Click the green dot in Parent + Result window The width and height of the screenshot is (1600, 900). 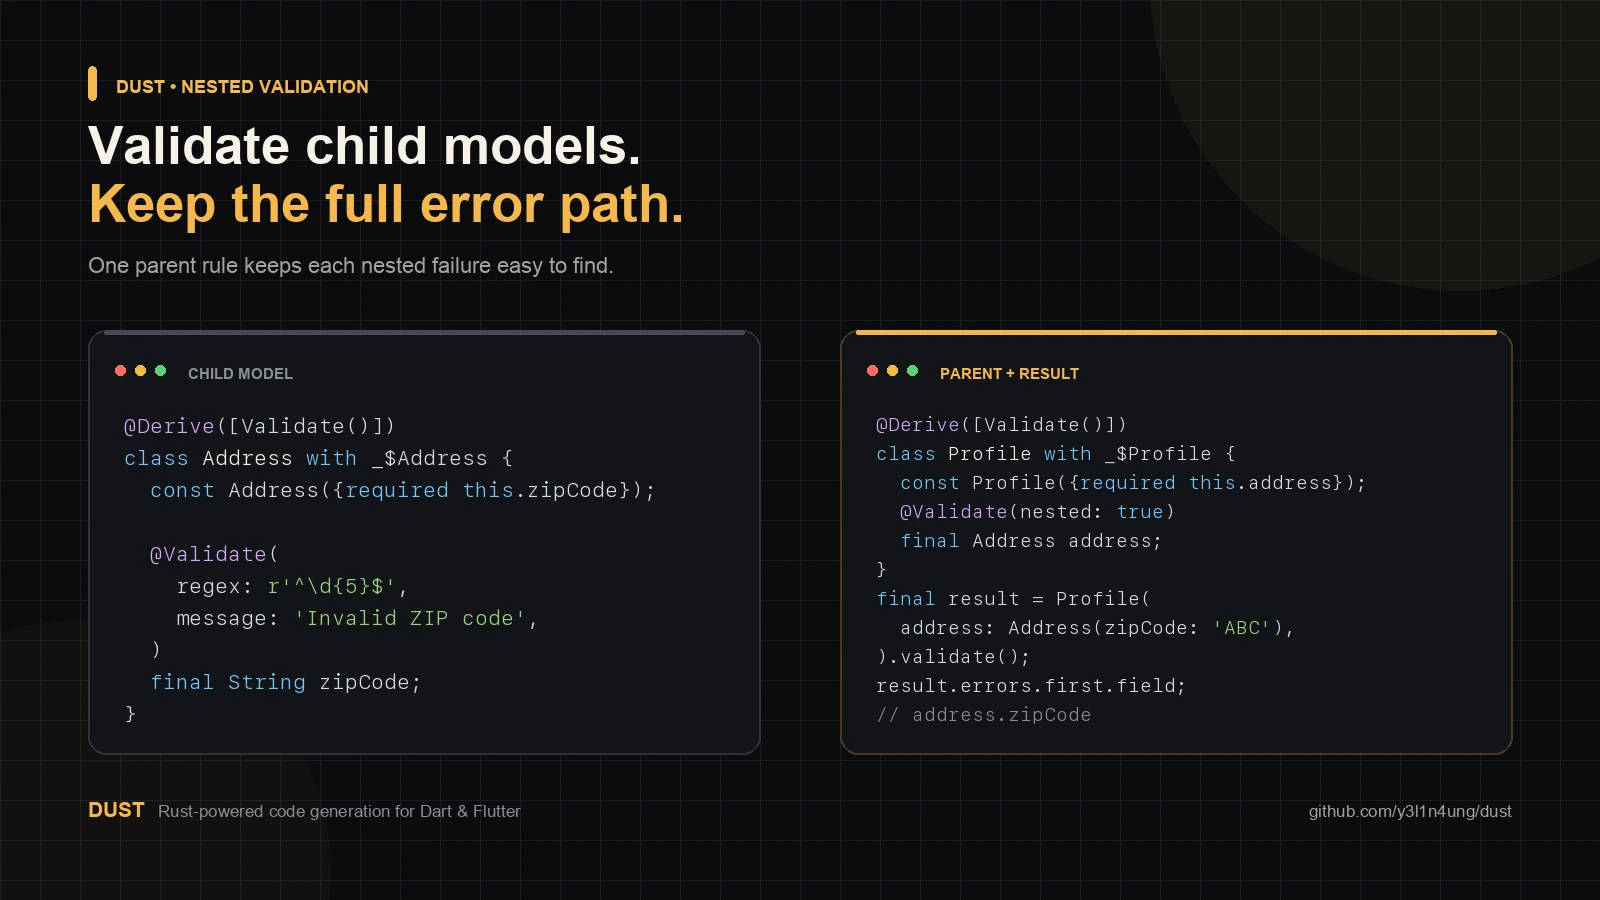tap(912, 371)
